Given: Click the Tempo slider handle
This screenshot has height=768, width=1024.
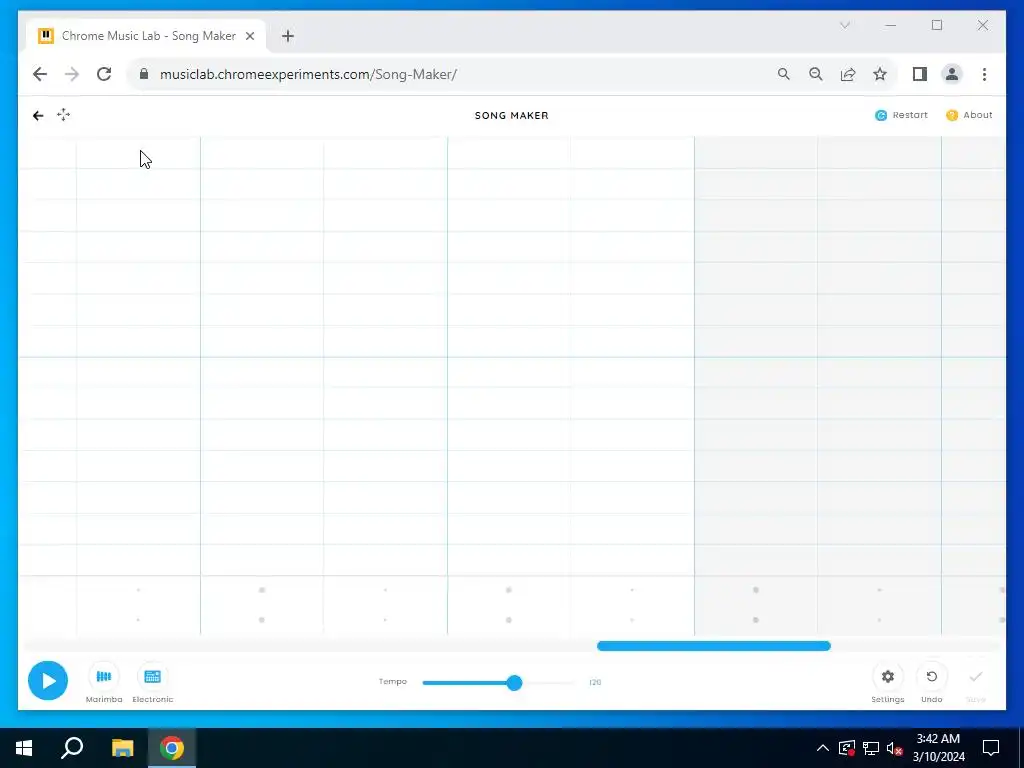Looking at the screenshot, I should coord(515,683).
